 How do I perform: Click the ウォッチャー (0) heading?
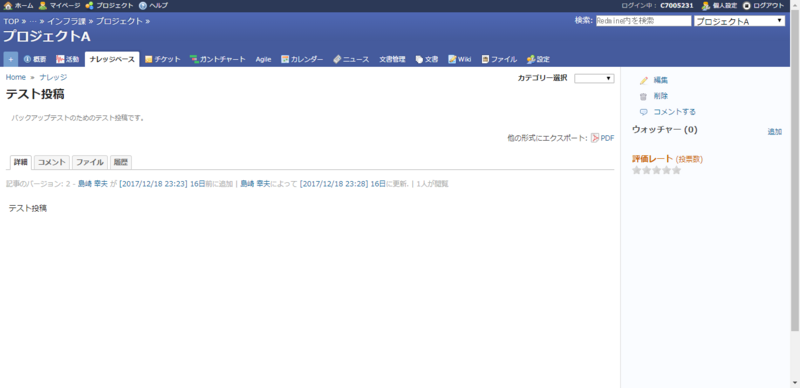pyautogui.click(x=665, y=130)
